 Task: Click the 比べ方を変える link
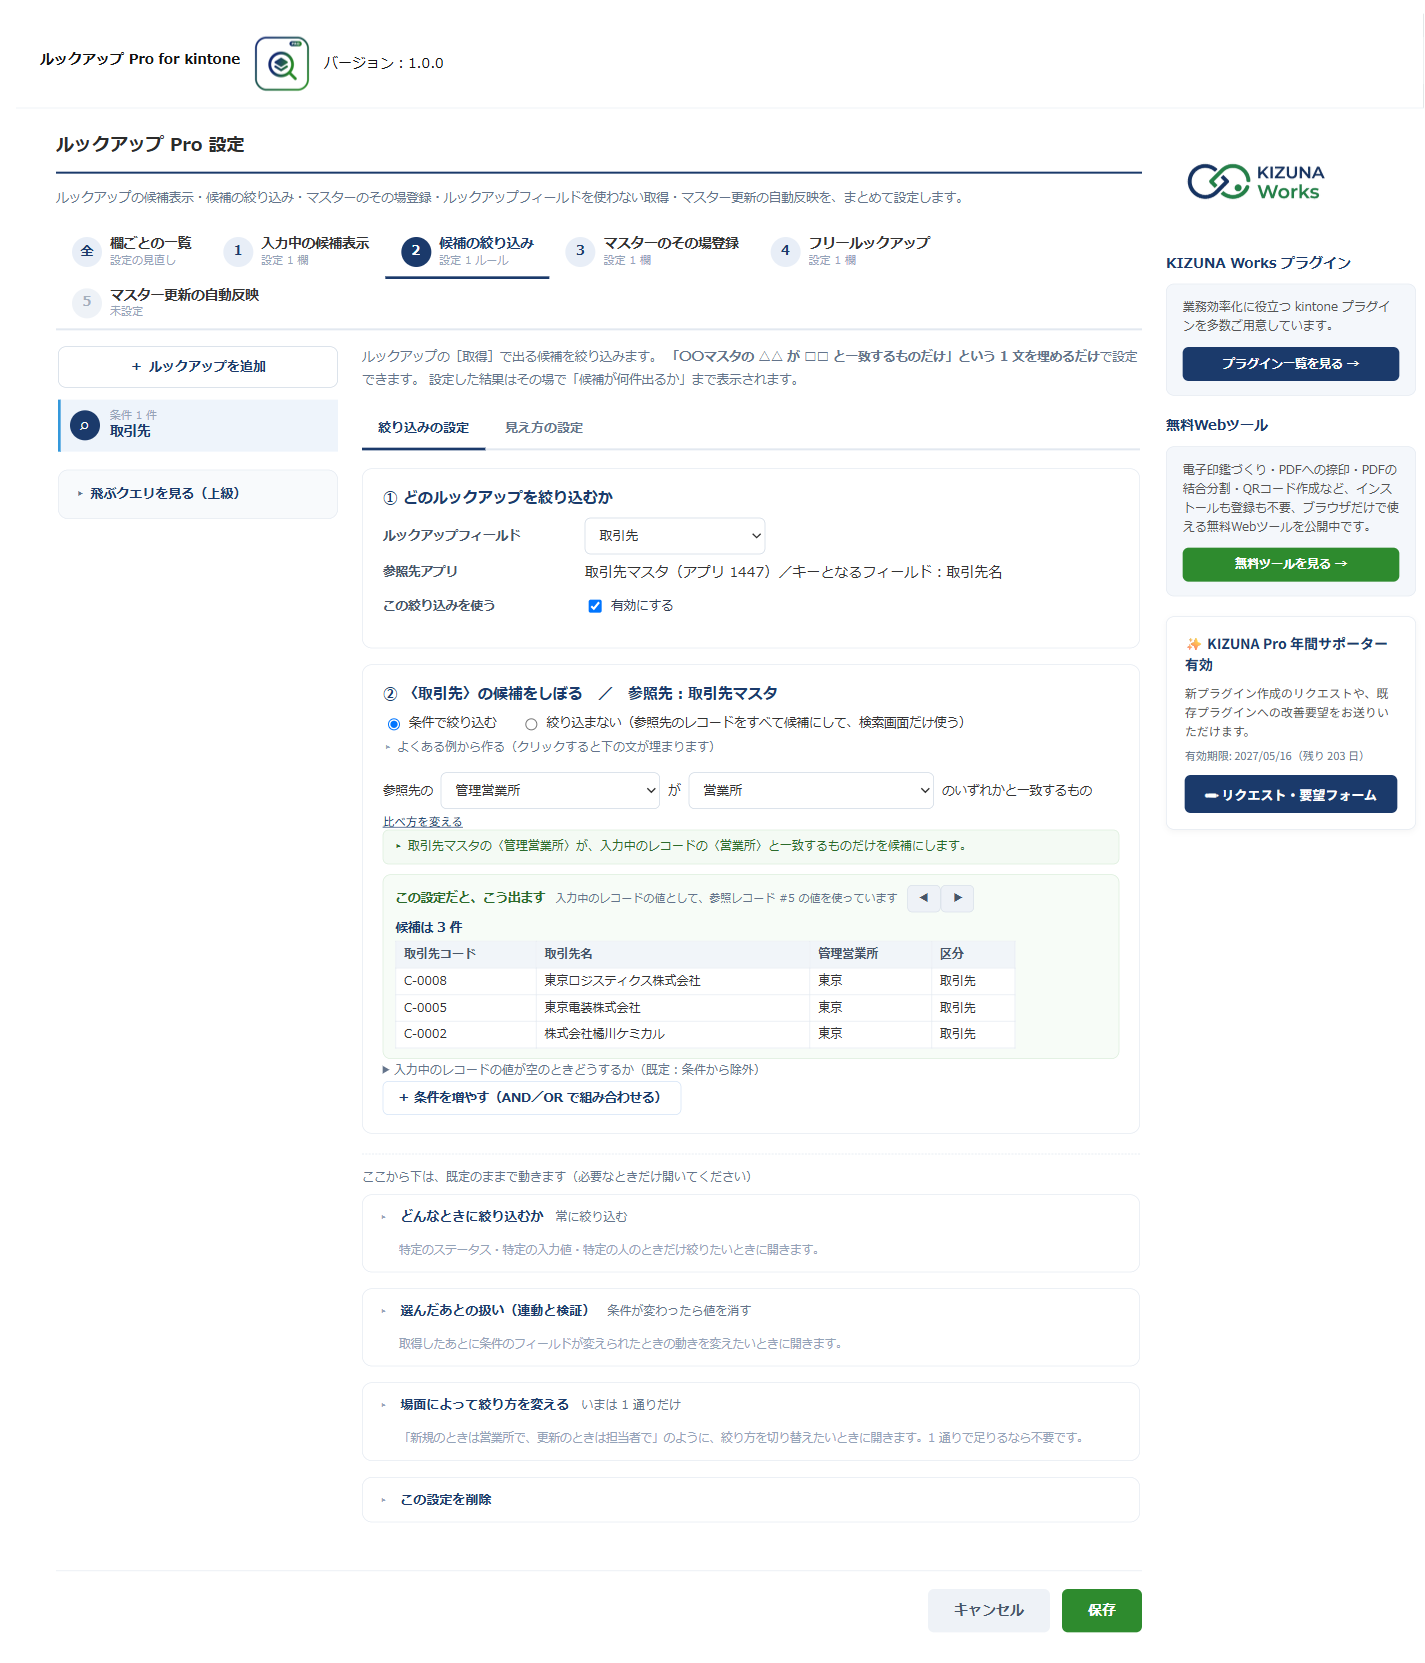point(423,822)
